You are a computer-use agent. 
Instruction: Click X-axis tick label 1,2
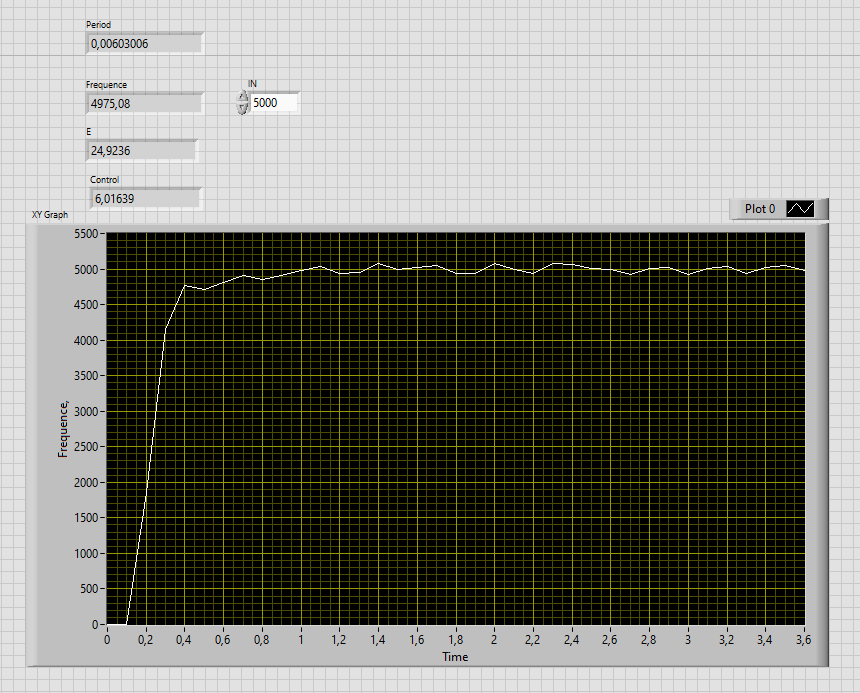pos(339,640)
